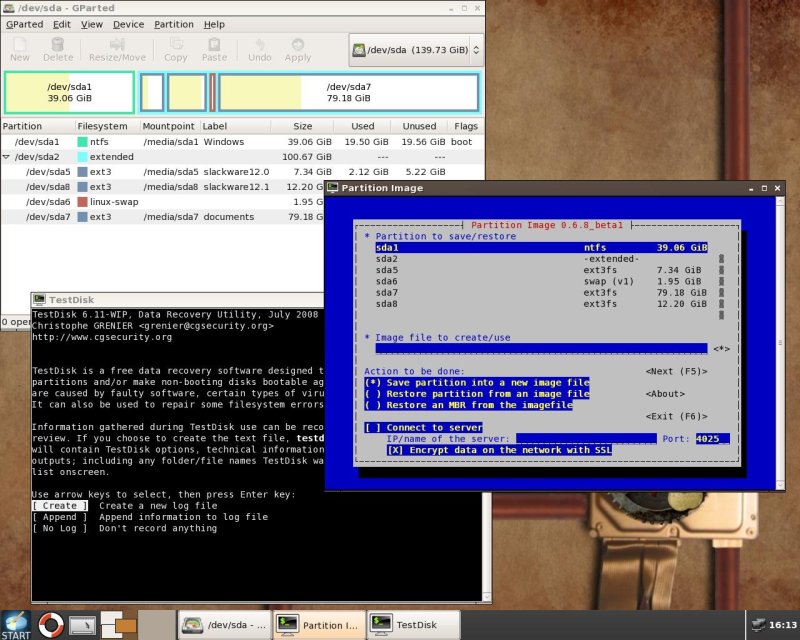Image resolution: width=800 pixels, height=640 pixels.
Task: Select the /dev/sda7 block in disk map
Action: (349, 92)
